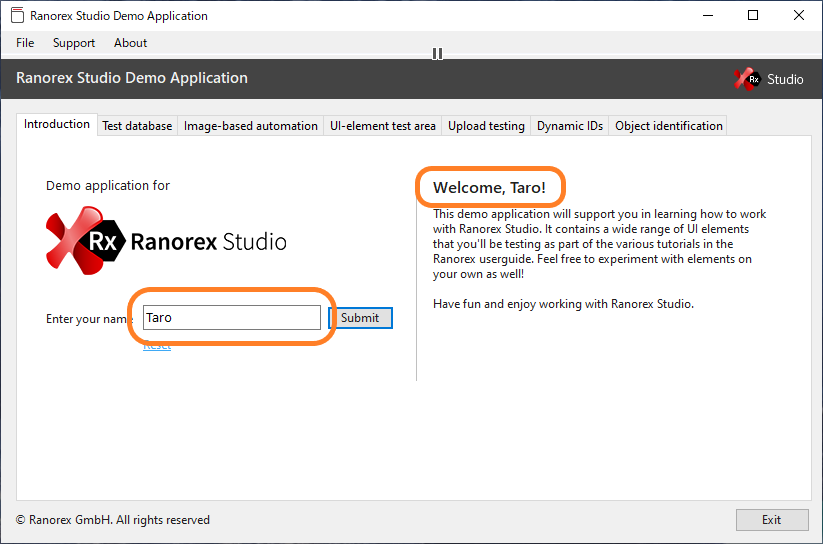Open the Support menu
The image size is (823, 544).
tap(73, 43)
